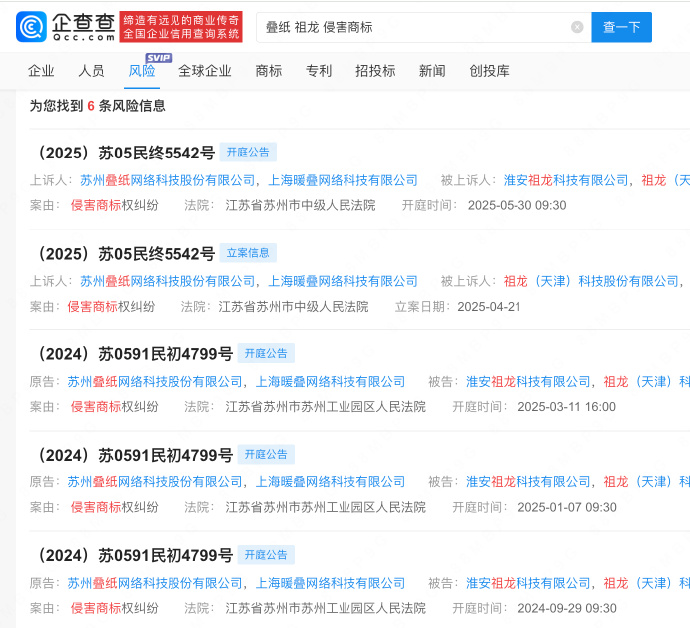Click 开庭公告 tag on first 5542号 case
This screenshot has width=690, height=628.
tap(248, 152)
